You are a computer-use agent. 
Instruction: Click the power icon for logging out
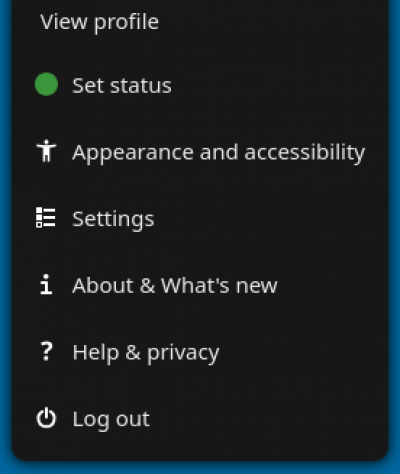pyautogui.click(x=46, y=418)
